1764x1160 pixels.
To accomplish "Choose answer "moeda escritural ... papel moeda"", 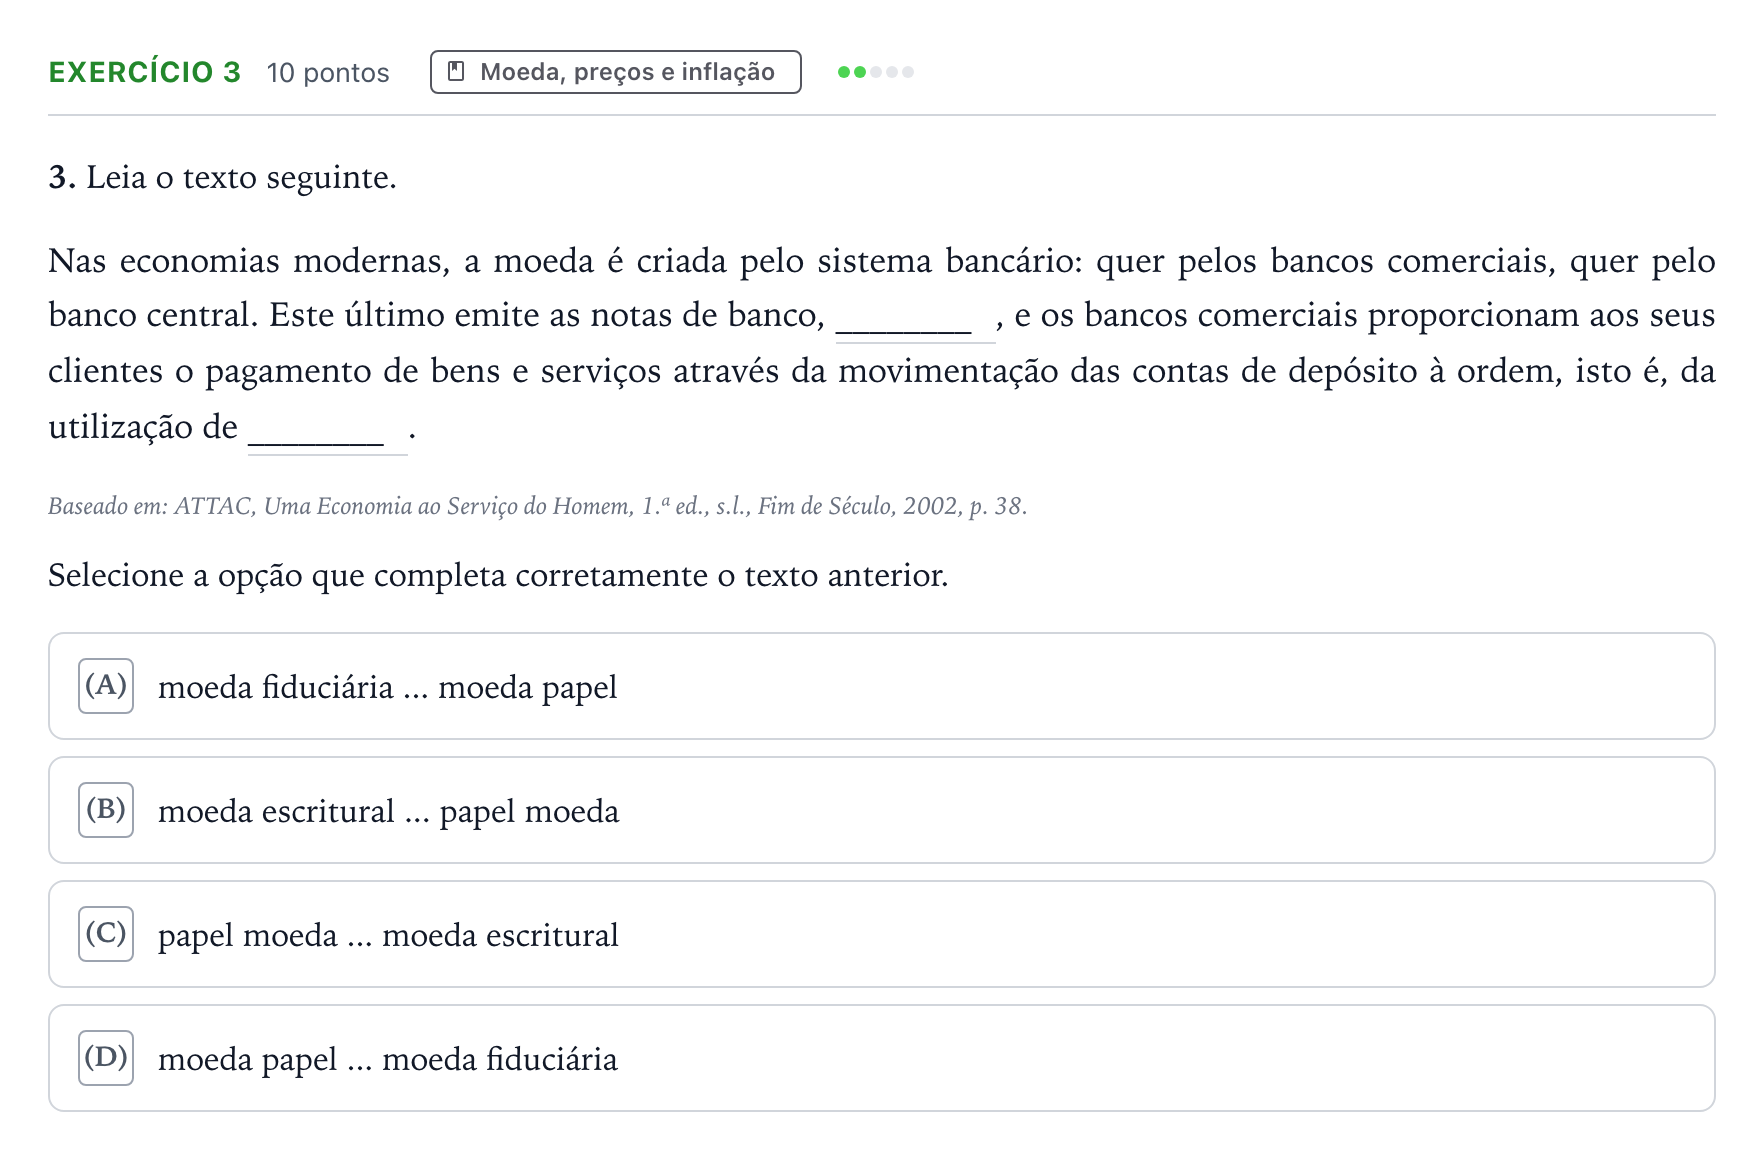I will click(881, 810).
